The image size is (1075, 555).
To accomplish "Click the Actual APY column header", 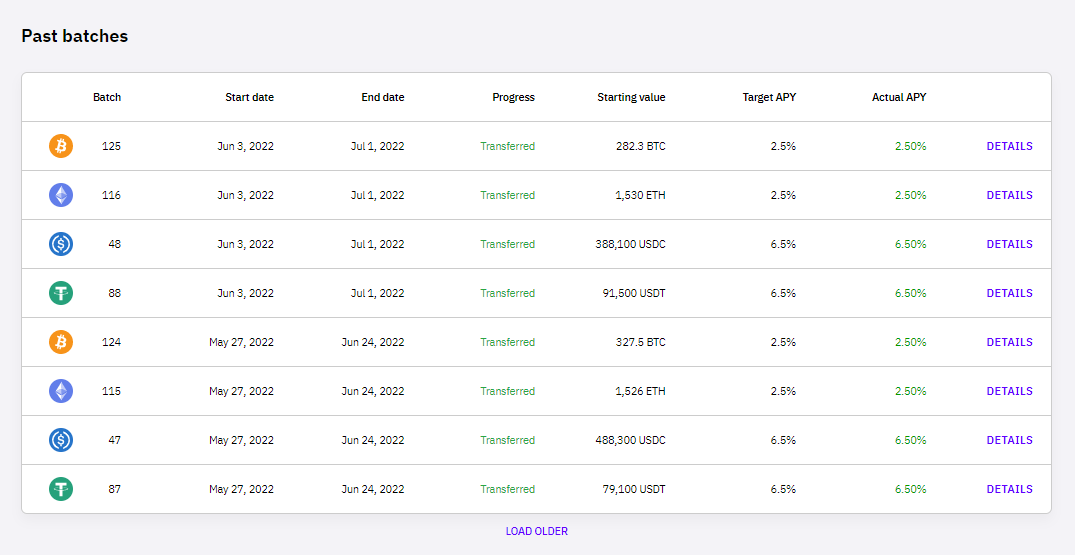I will click(898, 97).
